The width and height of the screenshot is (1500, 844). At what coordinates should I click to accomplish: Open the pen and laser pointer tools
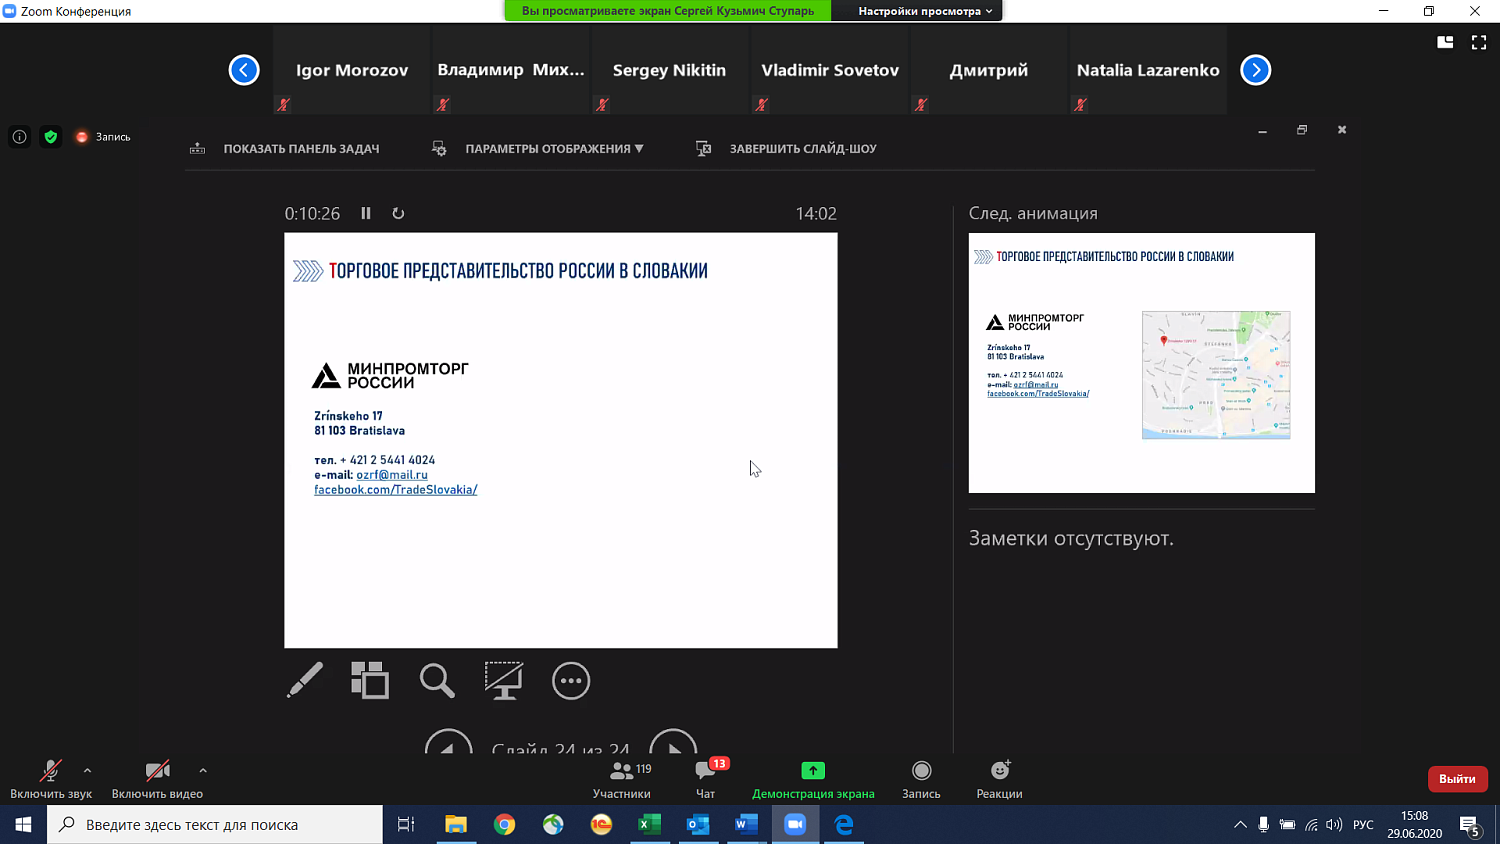coord(305,681)
